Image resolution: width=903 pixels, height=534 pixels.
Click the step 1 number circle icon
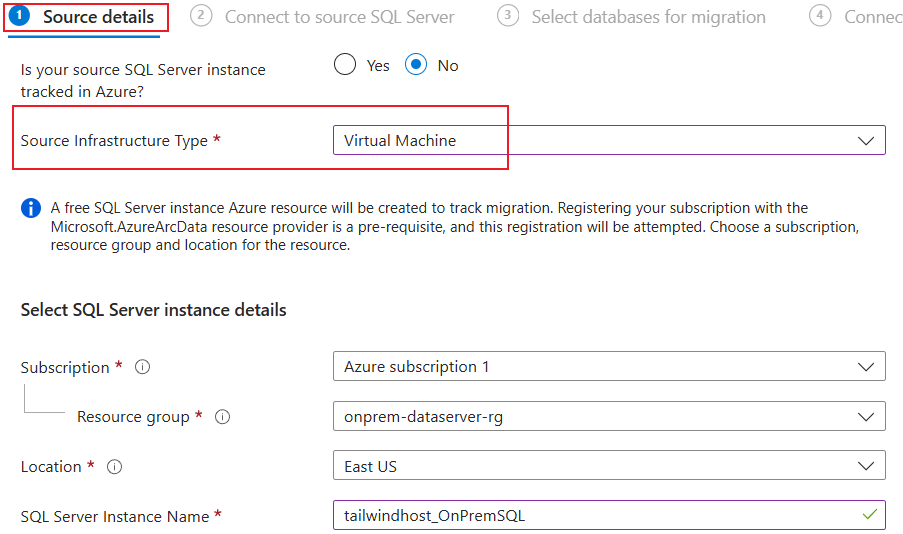click(20, 16)
